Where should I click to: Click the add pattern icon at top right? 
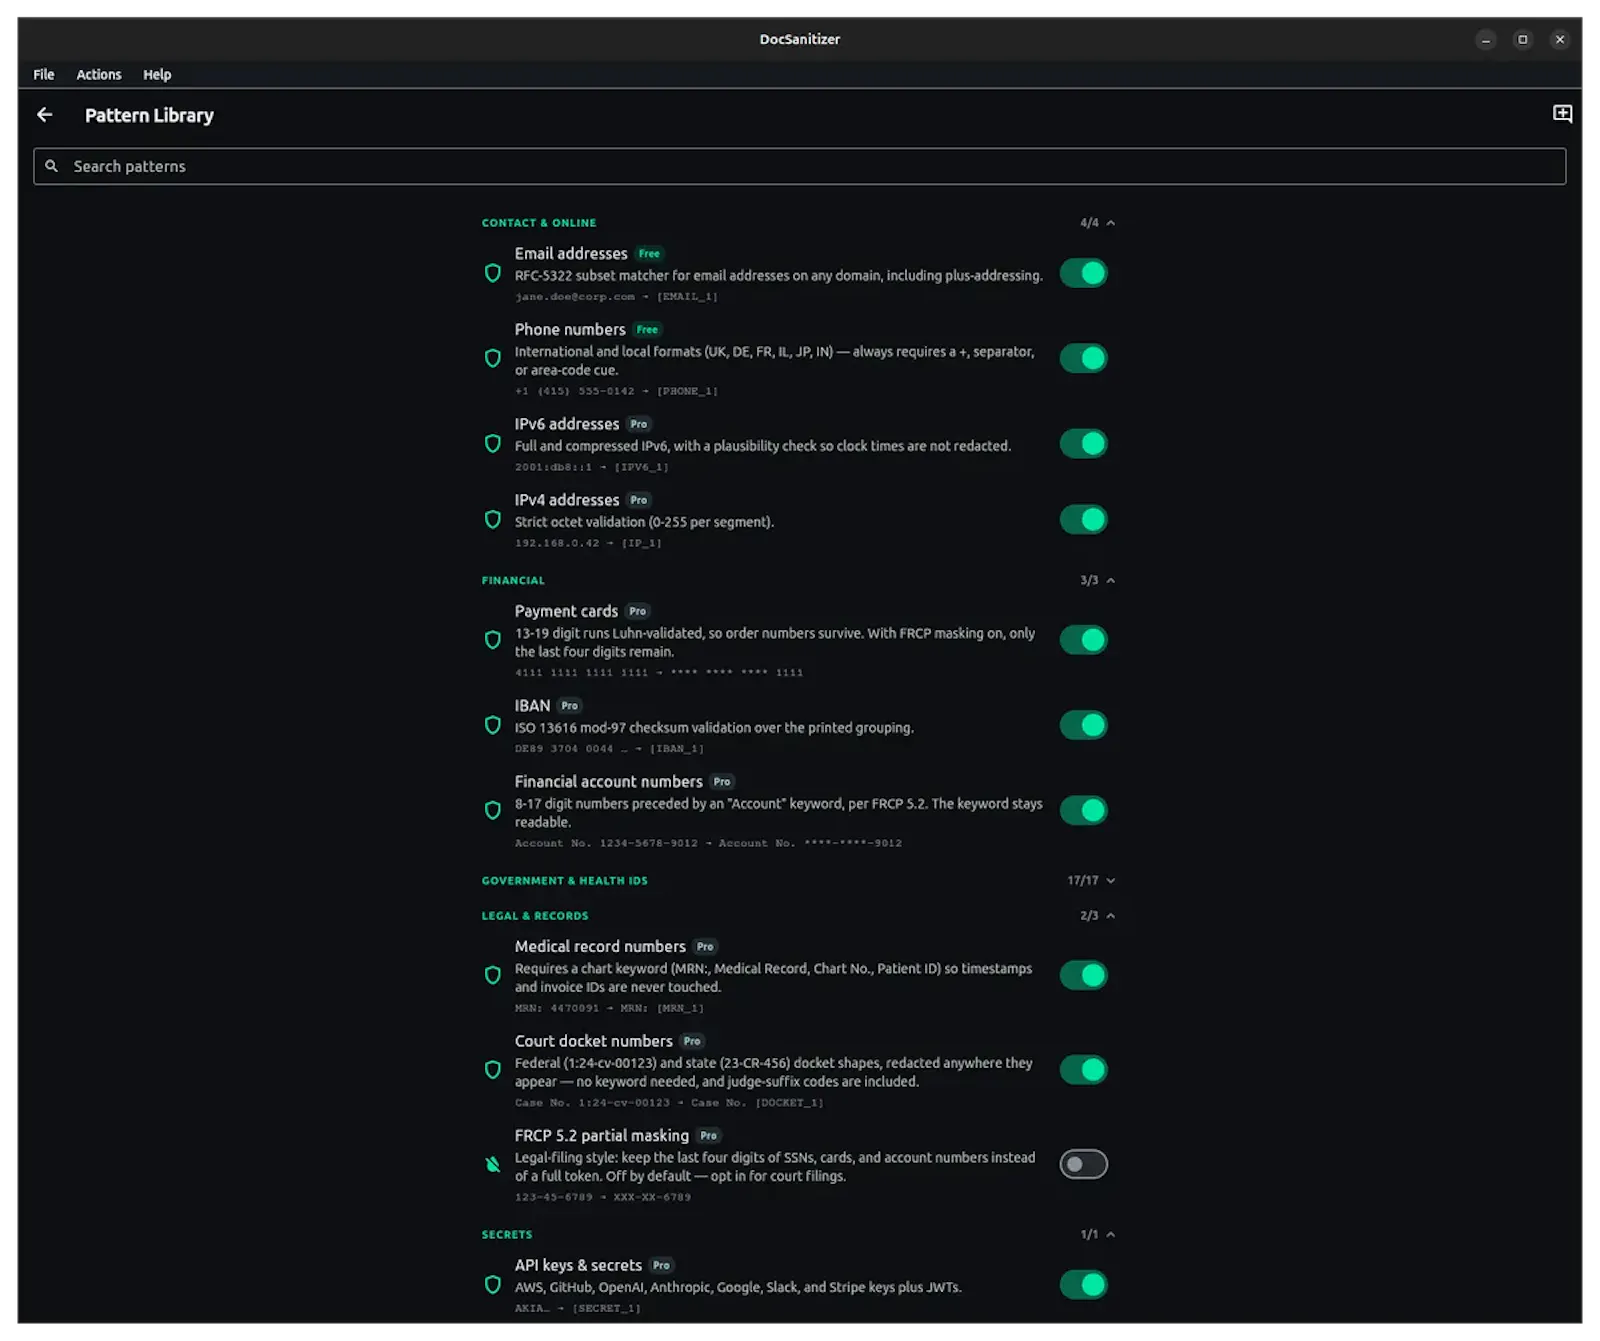point(1562,114)
